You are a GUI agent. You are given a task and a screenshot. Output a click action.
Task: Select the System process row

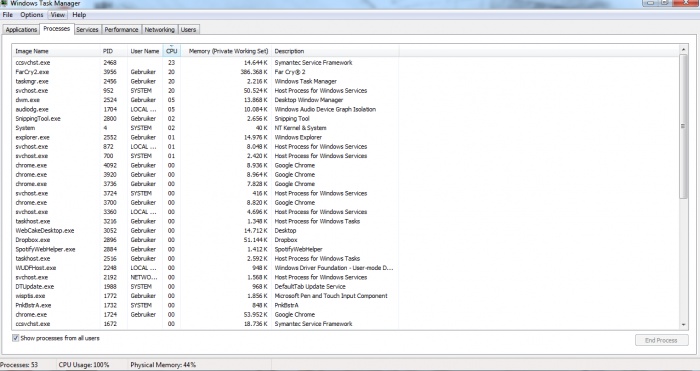click(205, 128)
